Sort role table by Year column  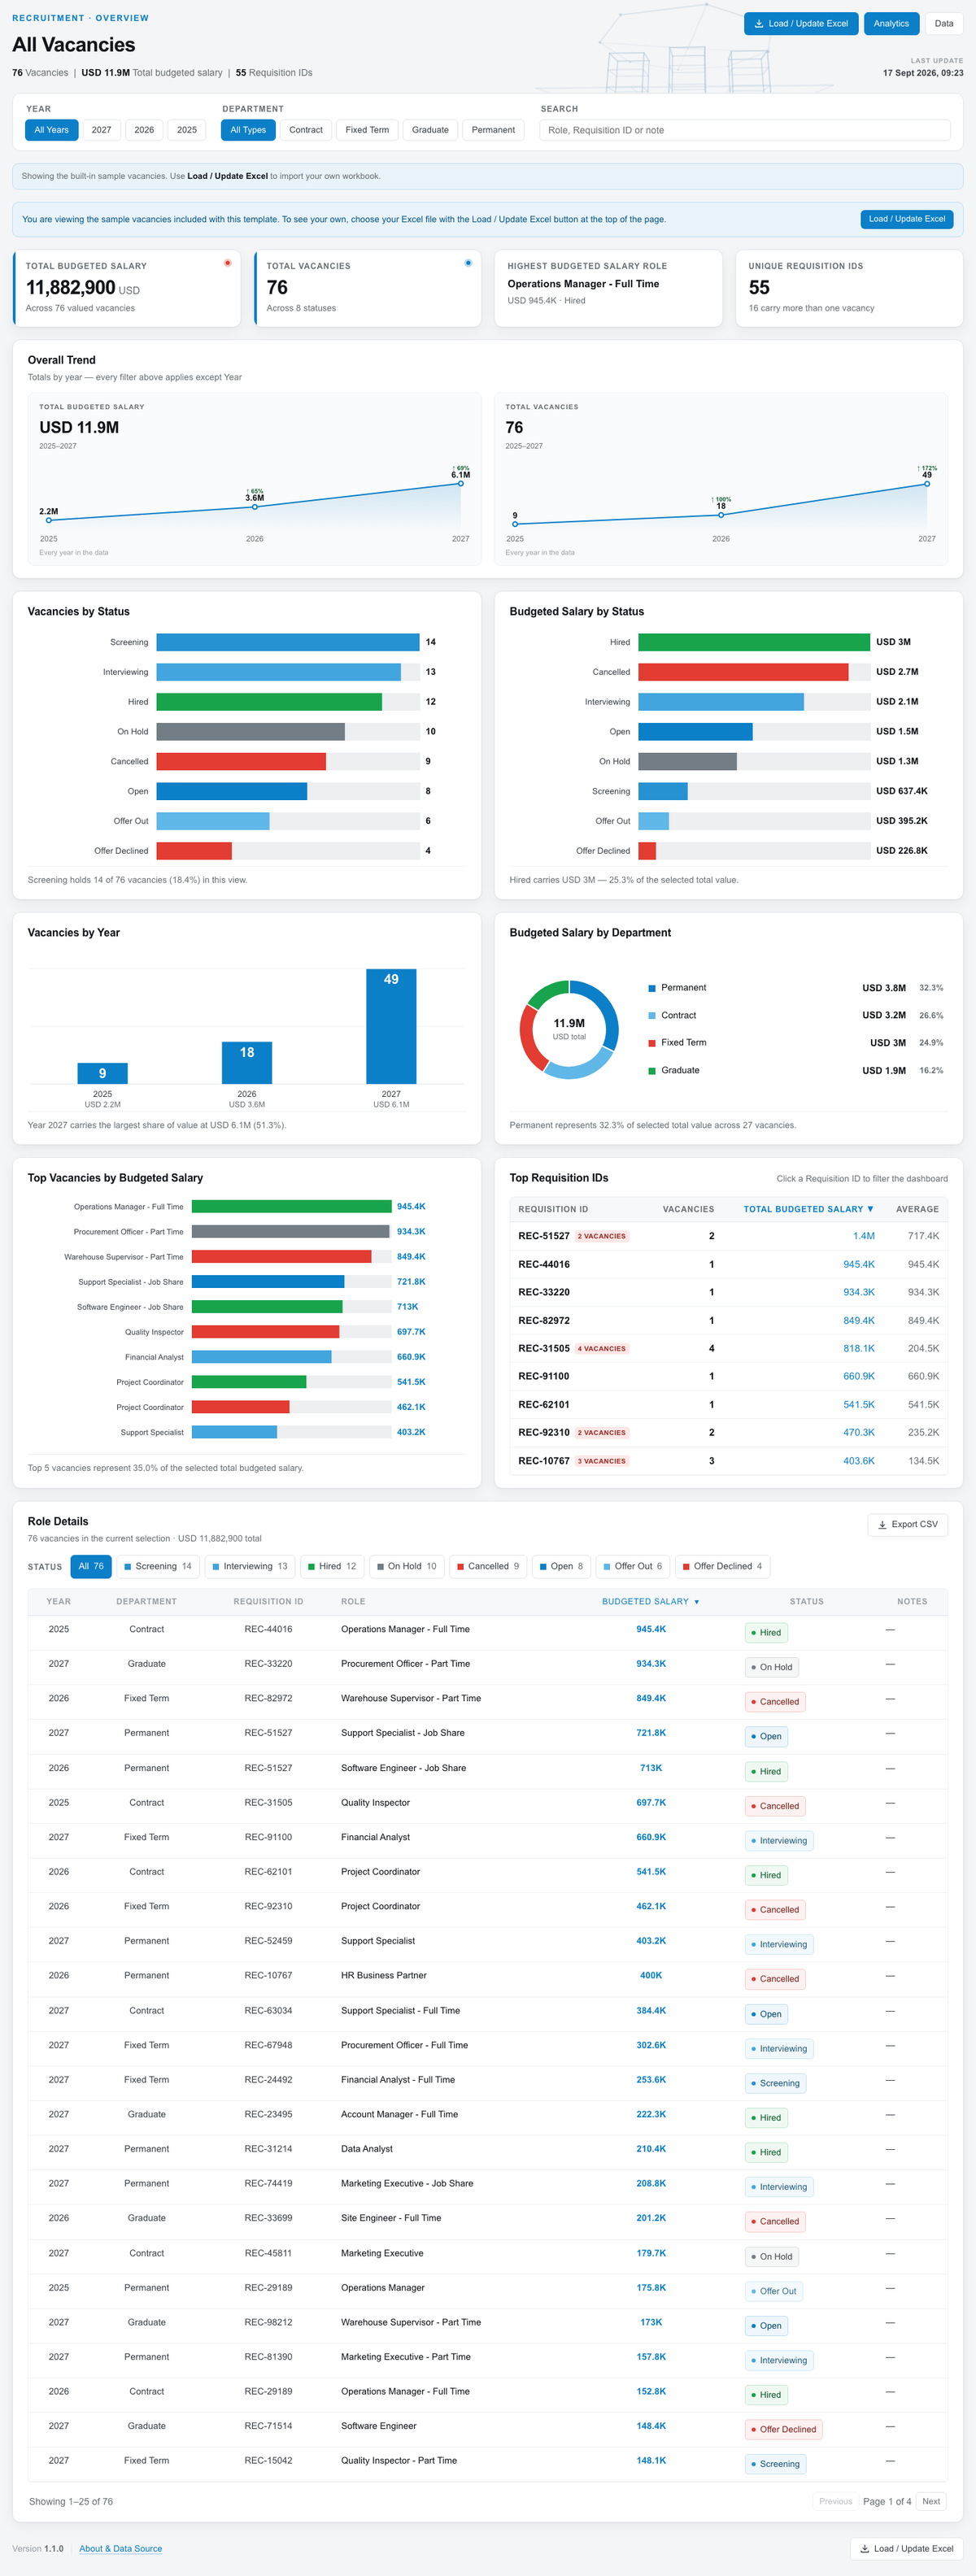click(x=58, y=1601)
